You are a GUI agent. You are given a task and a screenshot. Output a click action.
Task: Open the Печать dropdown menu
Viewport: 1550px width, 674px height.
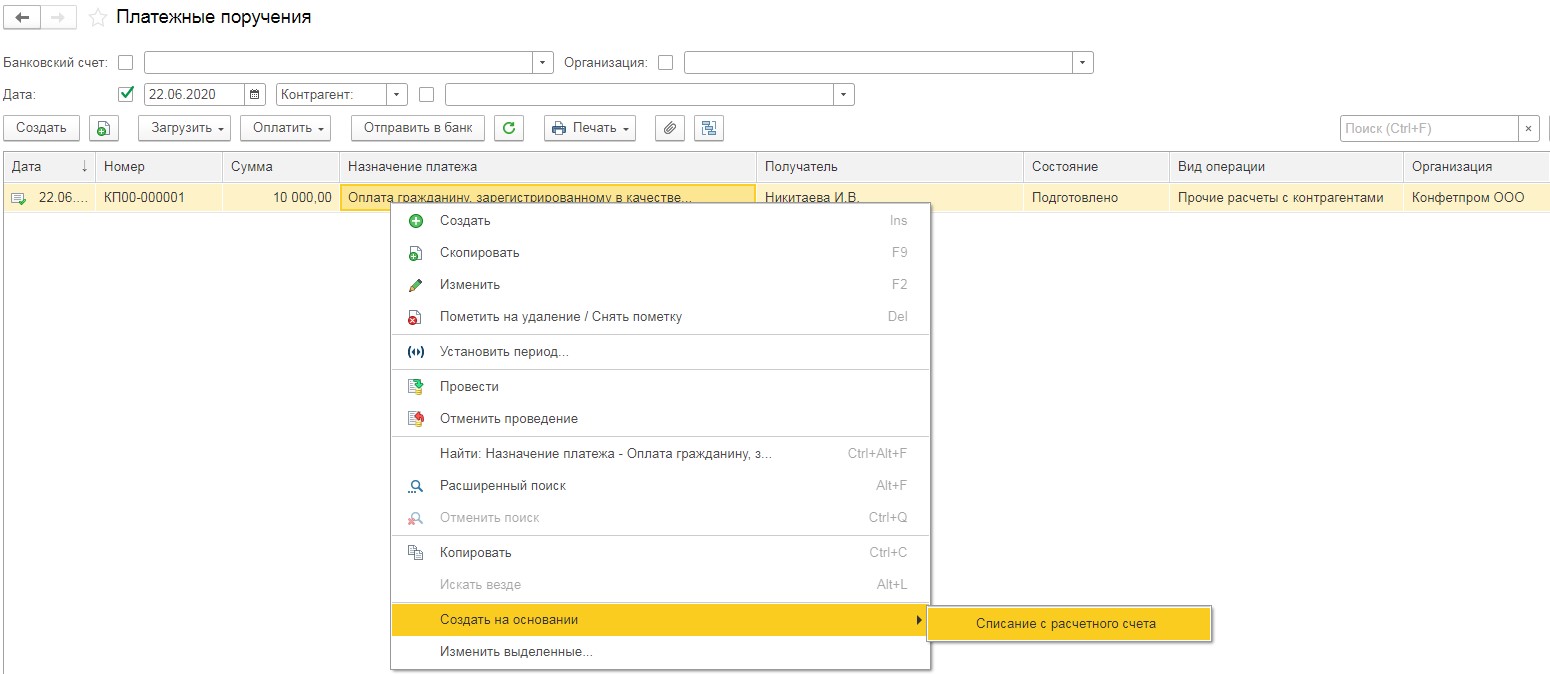590,128
